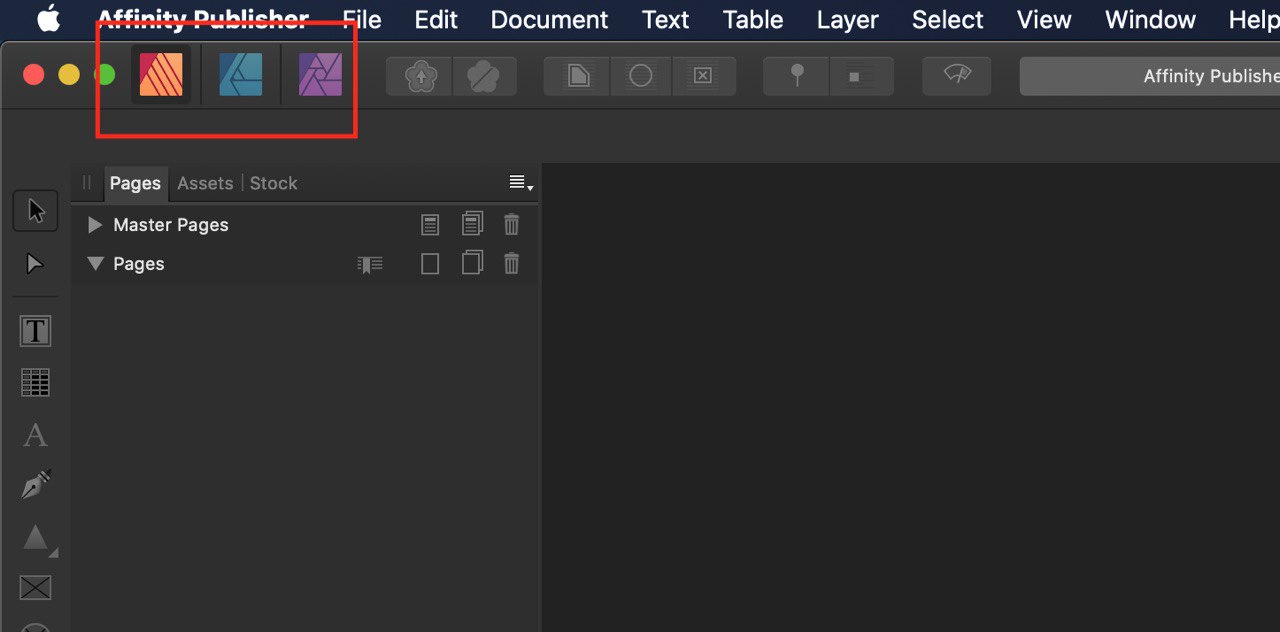Open the View menu
The height and width of the screenshot is (632, 1280).
[x=1044, y=19]
